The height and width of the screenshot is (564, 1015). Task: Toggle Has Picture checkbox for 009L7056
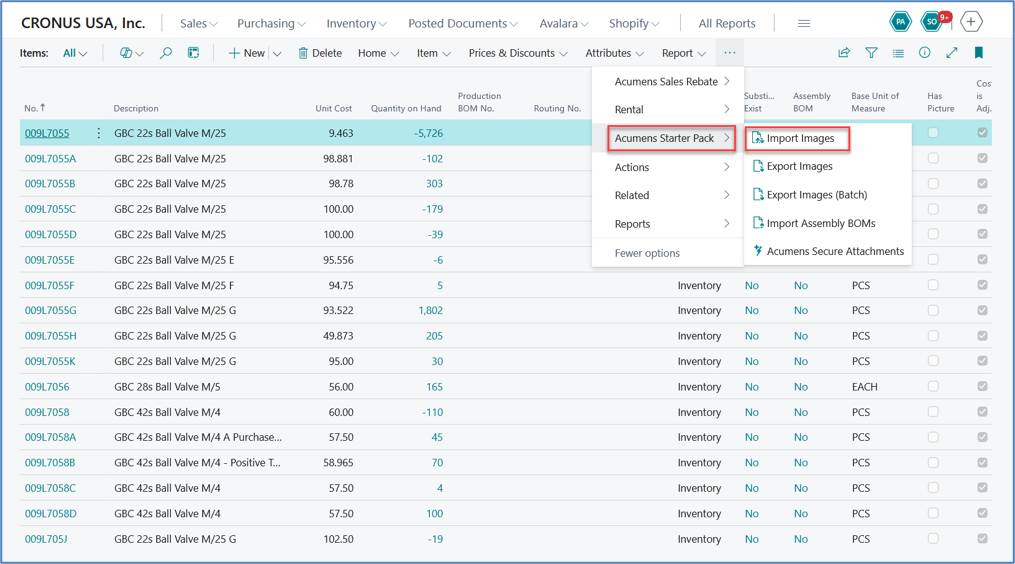tap(933, 387)
